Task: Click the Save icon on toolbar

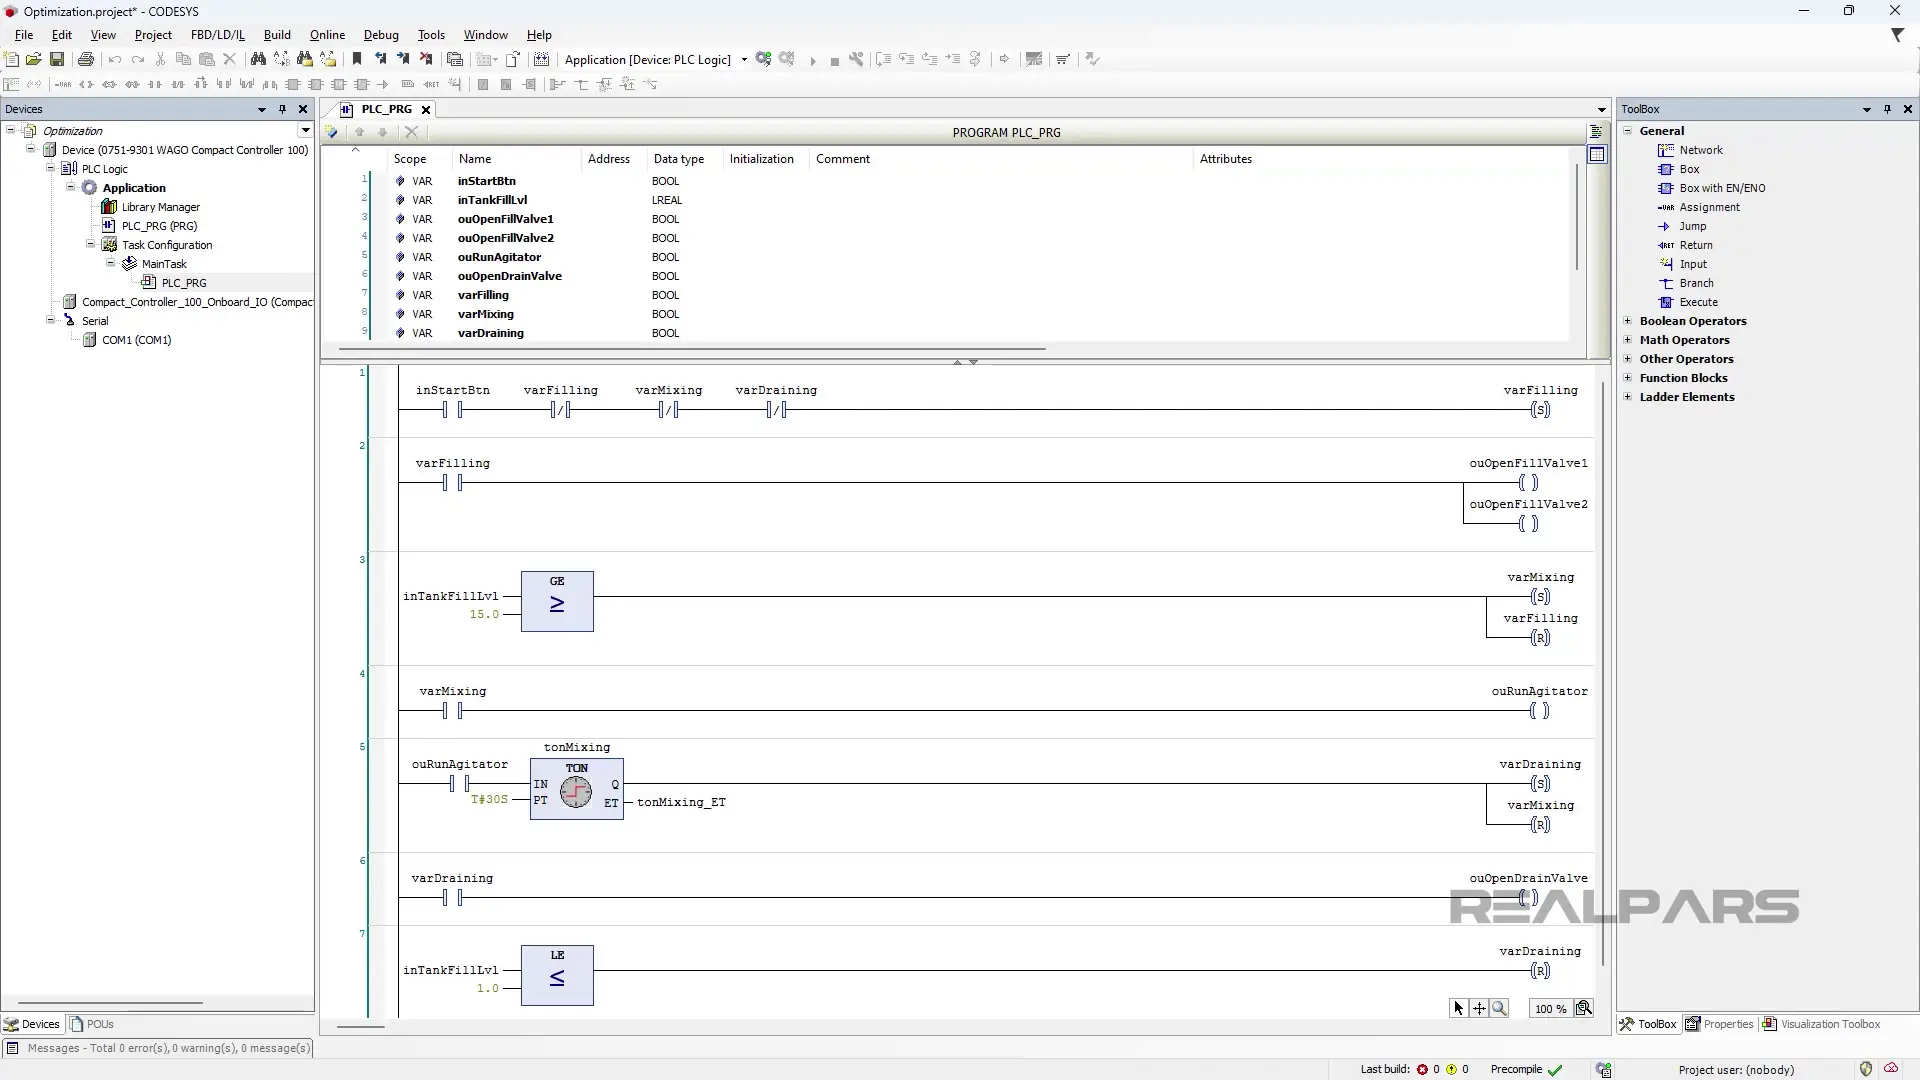Action: [x=57, y=59]
